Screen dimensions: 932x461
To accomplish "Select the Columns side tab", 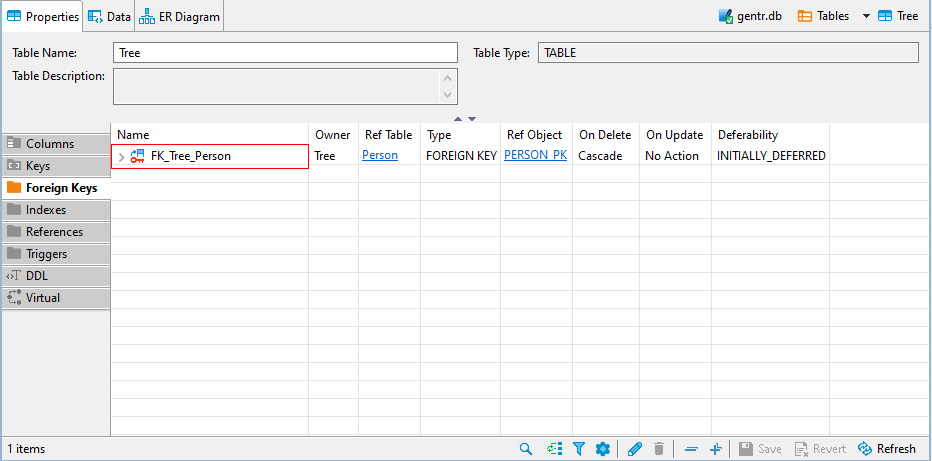I will coord(56,144).
